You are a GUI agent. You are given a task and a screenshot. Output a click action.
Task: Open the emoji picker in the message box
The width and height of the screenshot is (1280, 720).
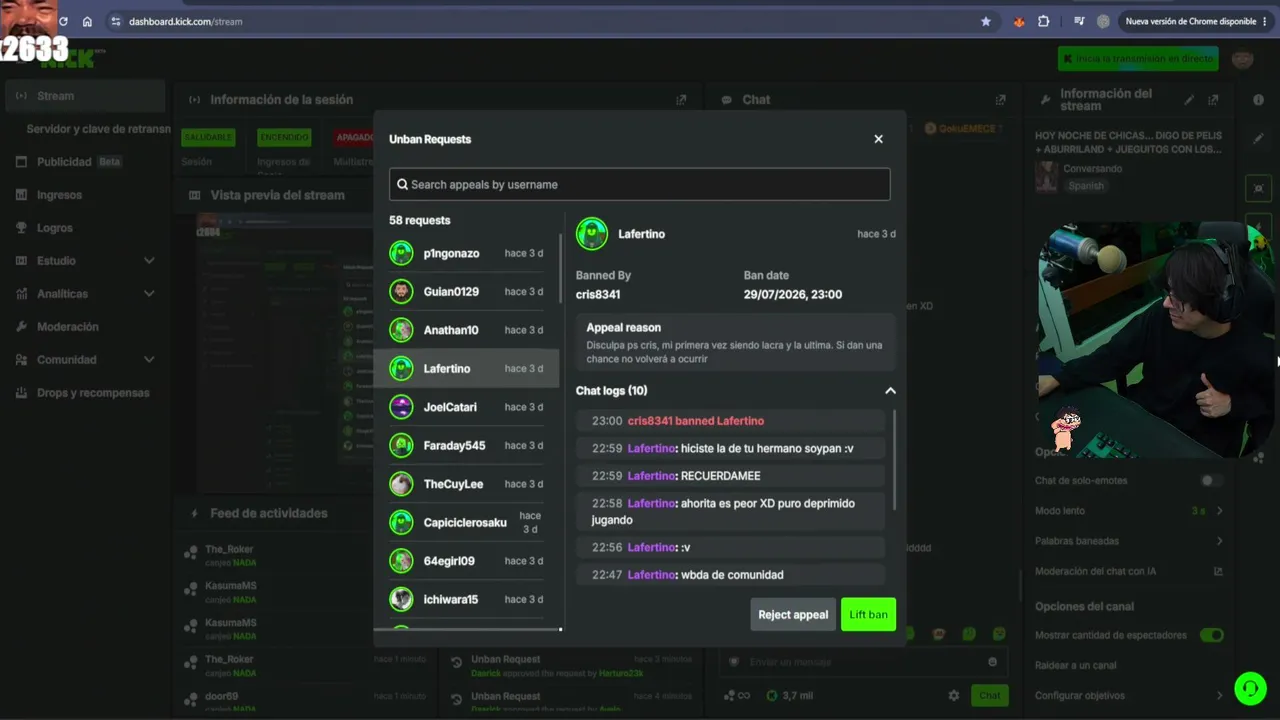tap(992, 662)
